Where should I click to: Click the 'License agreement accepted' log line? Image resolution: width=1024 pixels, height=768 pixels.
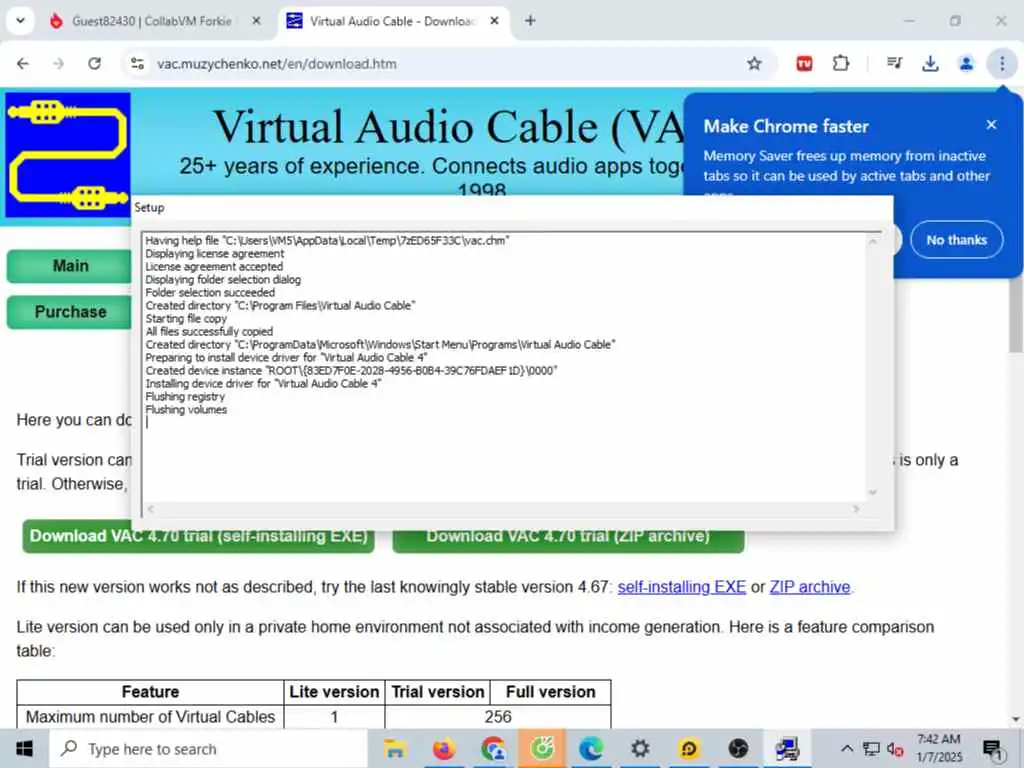[x=214, y=266]
